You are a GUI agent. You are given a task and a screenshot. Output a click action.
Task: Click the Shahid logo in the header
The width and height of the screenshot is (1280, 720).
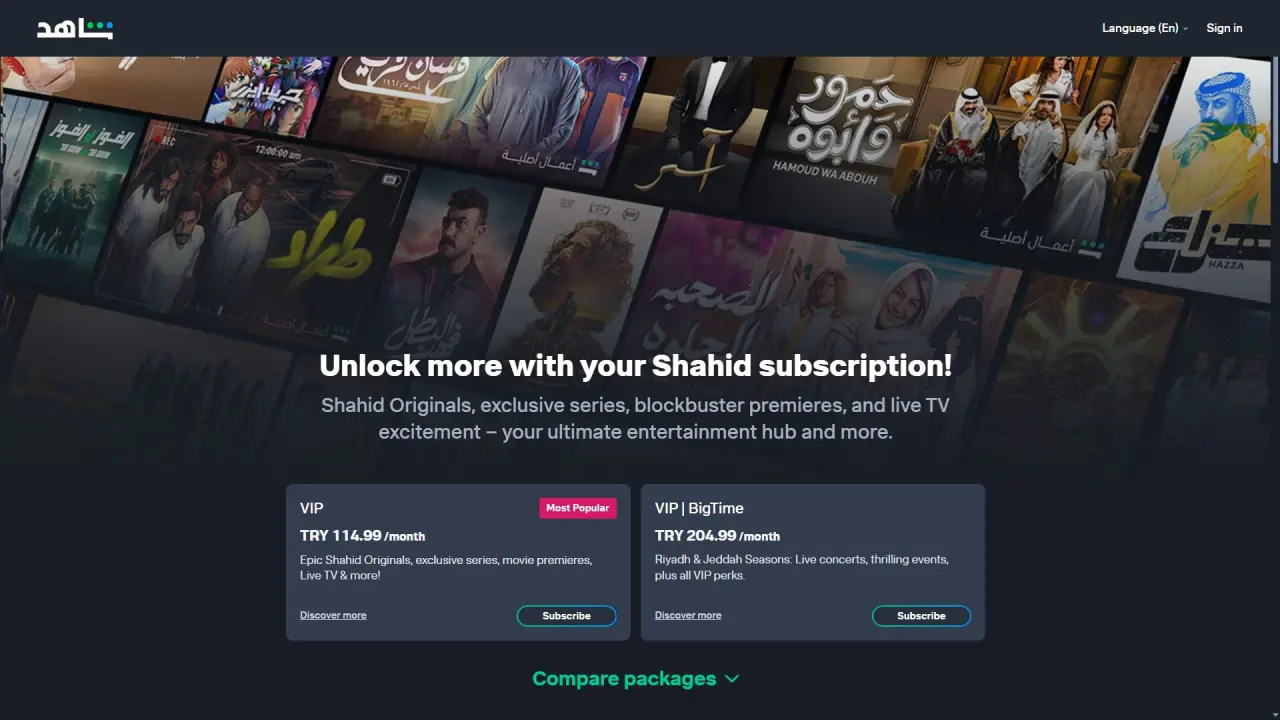point(75,28)
